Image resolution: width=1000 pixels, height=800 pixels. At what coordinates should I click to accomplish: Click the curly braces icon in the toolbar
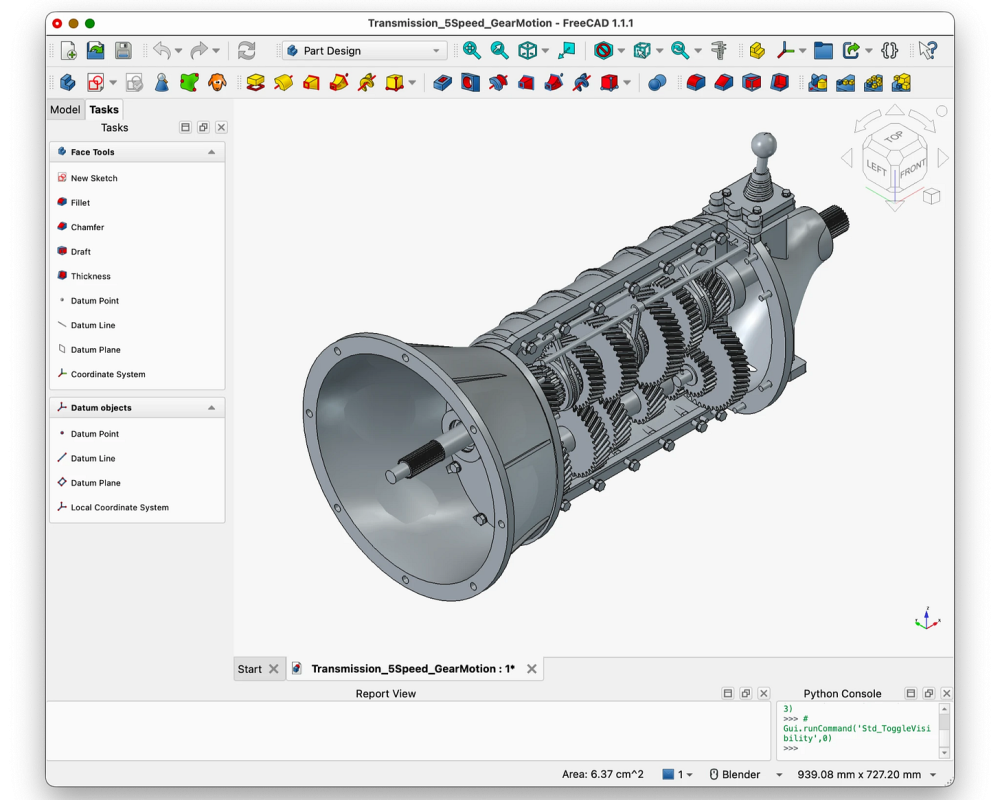pyautogui.click(x=890, y=50)
